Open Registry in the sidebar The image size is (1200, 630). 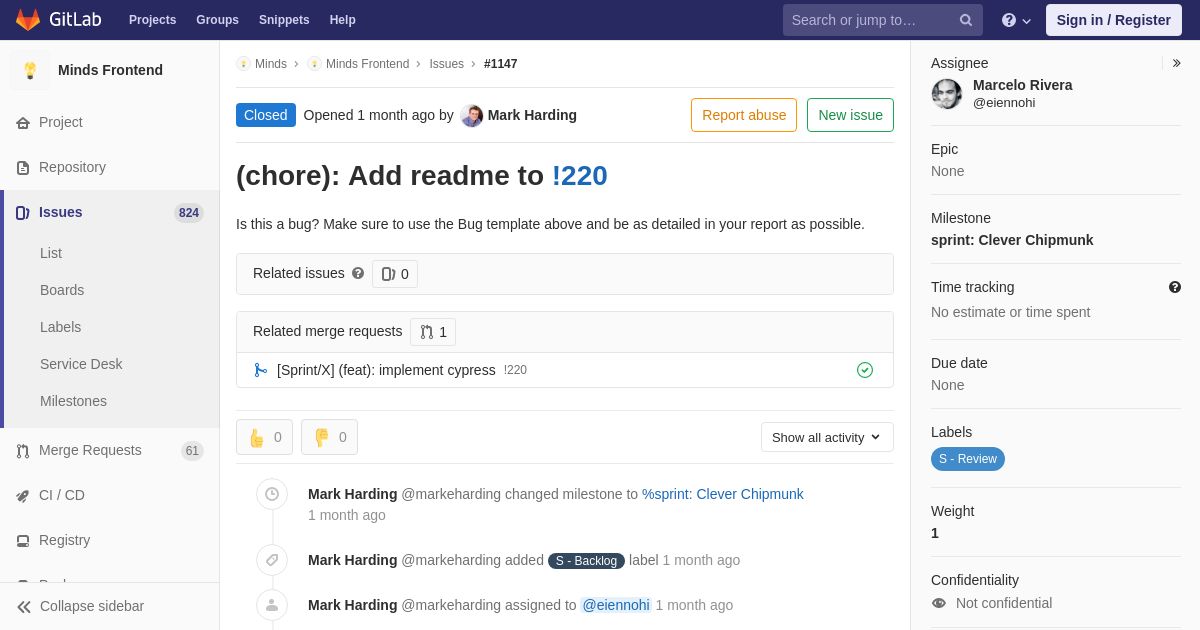coord(64,540)
